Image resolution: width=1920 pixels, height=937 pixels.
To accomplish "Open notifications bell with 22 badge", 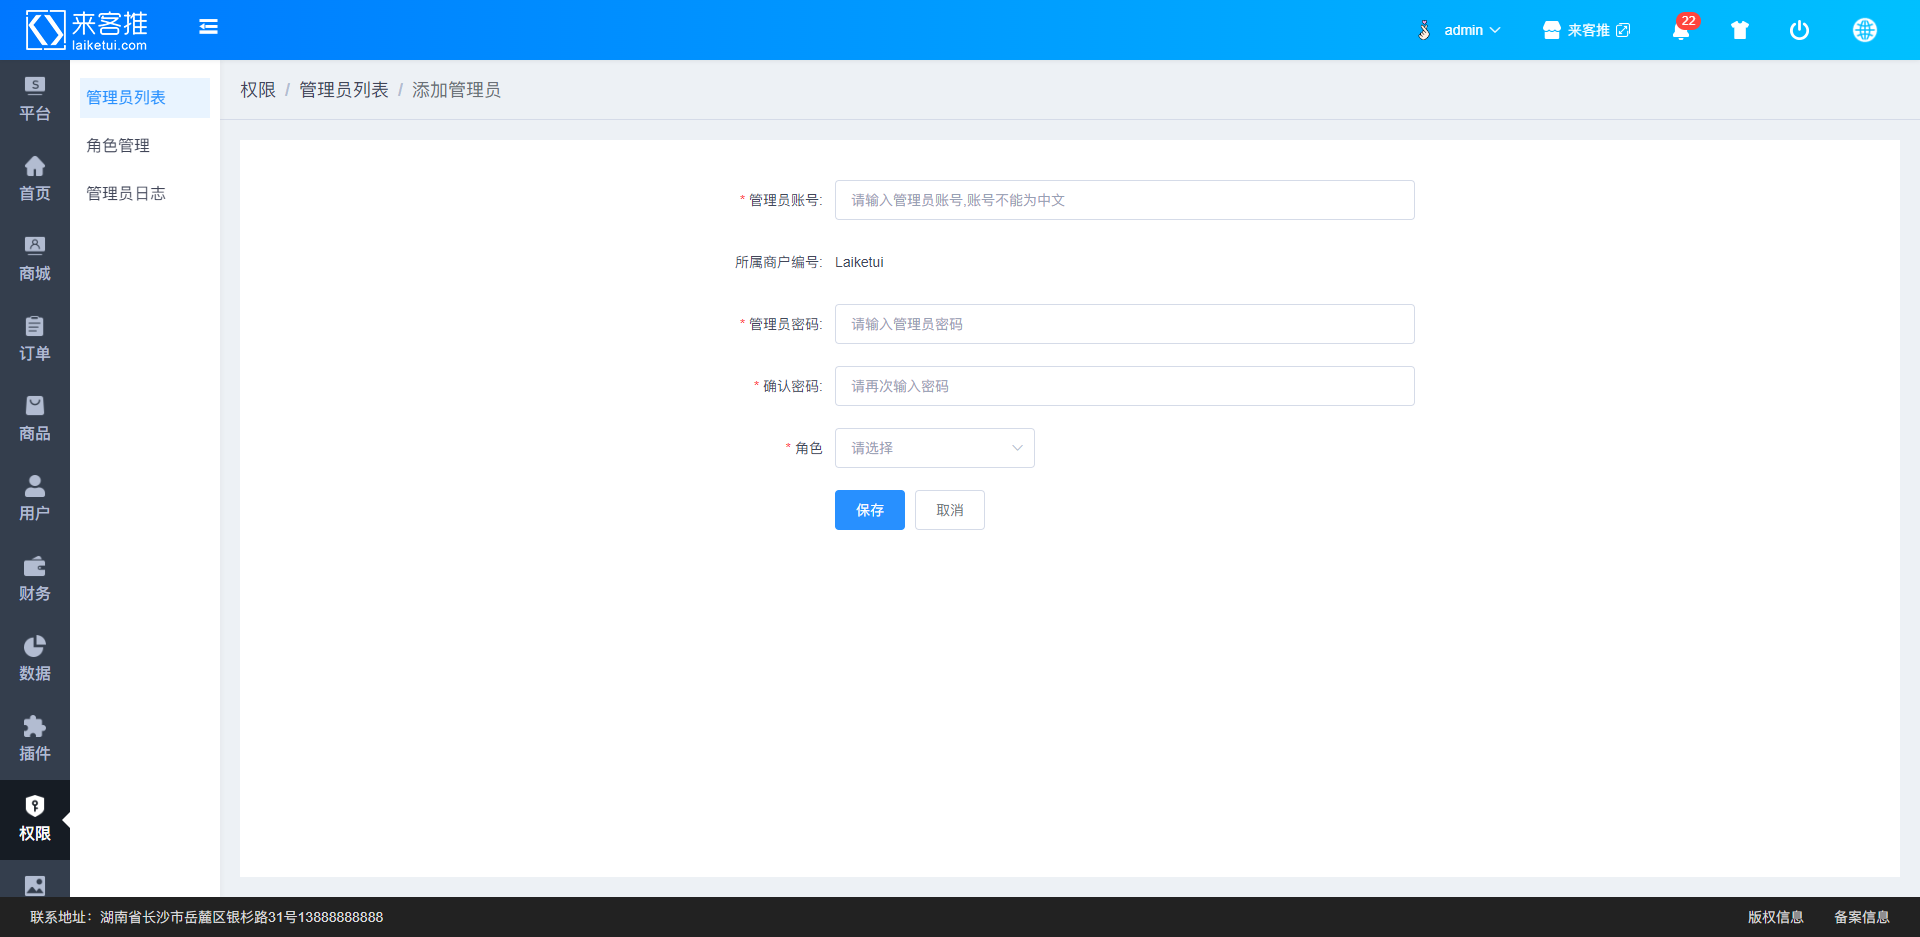I will (x=1682, y=30).
